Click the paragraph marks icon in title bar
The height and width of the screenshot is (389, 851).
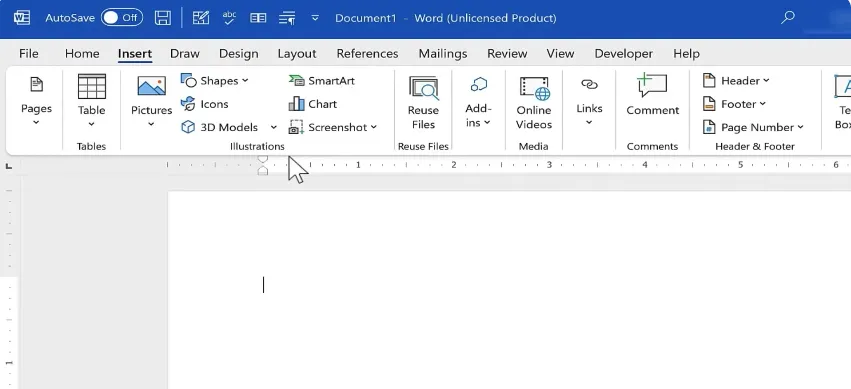(287, 18)
